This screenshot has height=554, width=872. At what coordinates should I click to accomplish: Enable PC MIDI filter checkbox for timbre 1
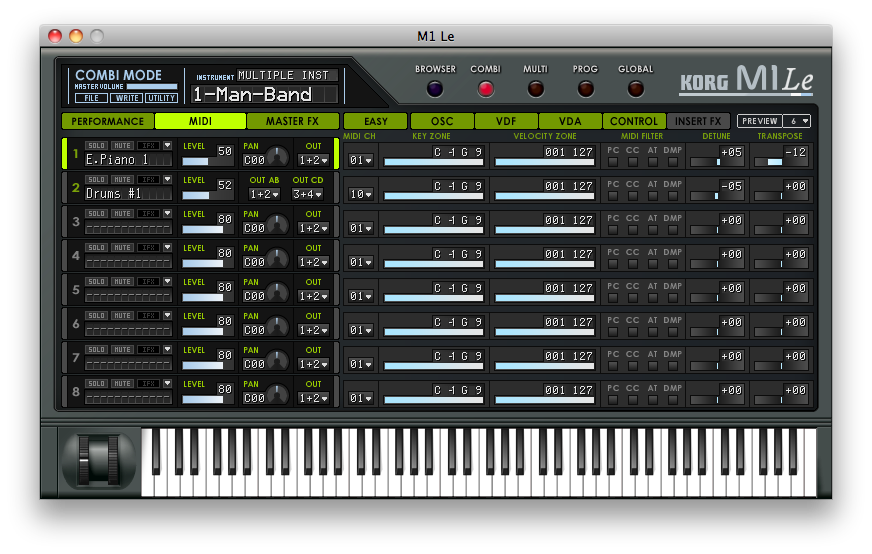(x=613, y=162)
